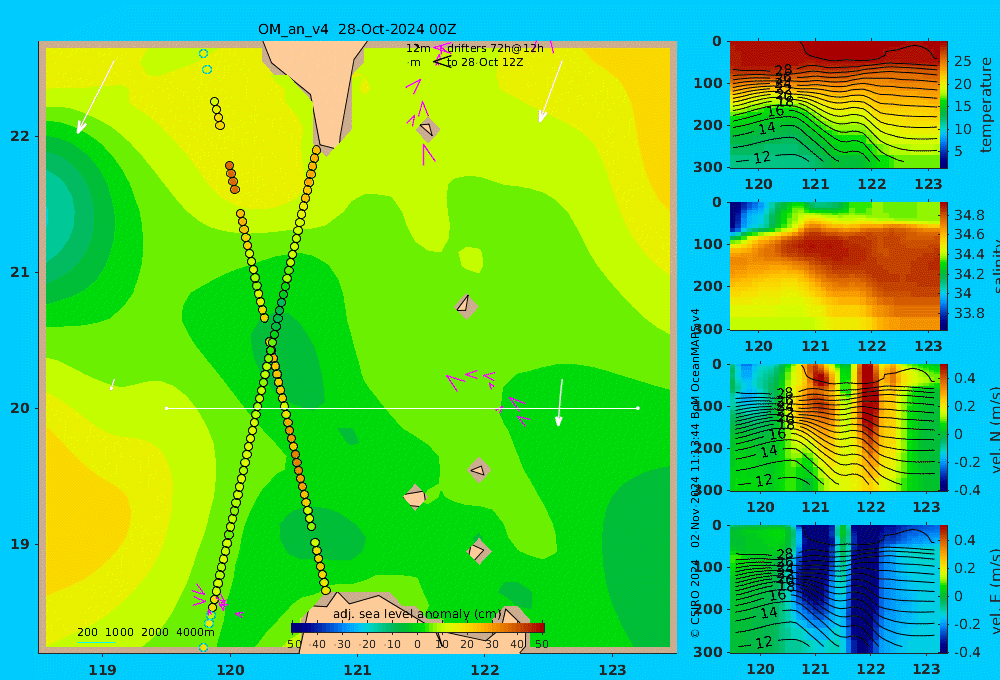This screenshot has width=1000, height=680.
Task: Click the 'to 28 Oct 12Z' legend text
Action: [x=485, y=63]
